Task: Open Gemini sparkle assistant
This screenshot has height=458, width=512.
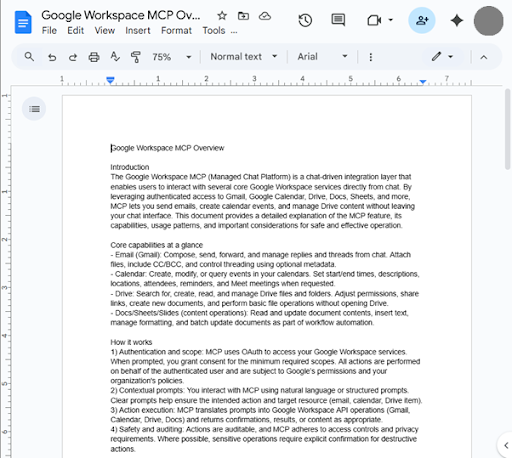Action: 456,20
